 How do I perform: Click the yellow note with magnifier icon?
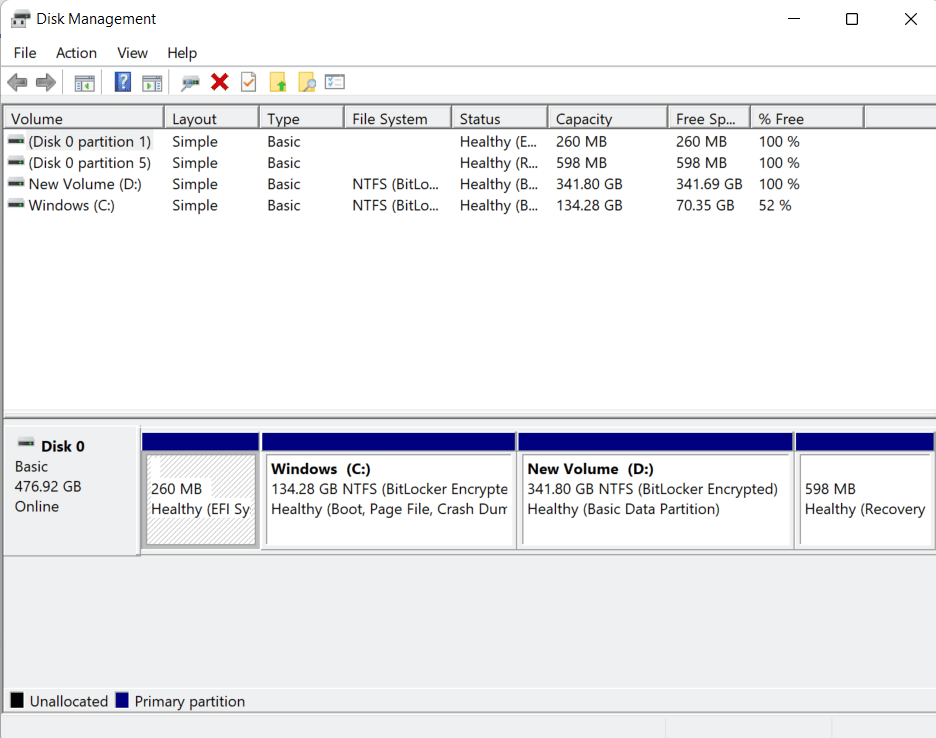(307, 82)
